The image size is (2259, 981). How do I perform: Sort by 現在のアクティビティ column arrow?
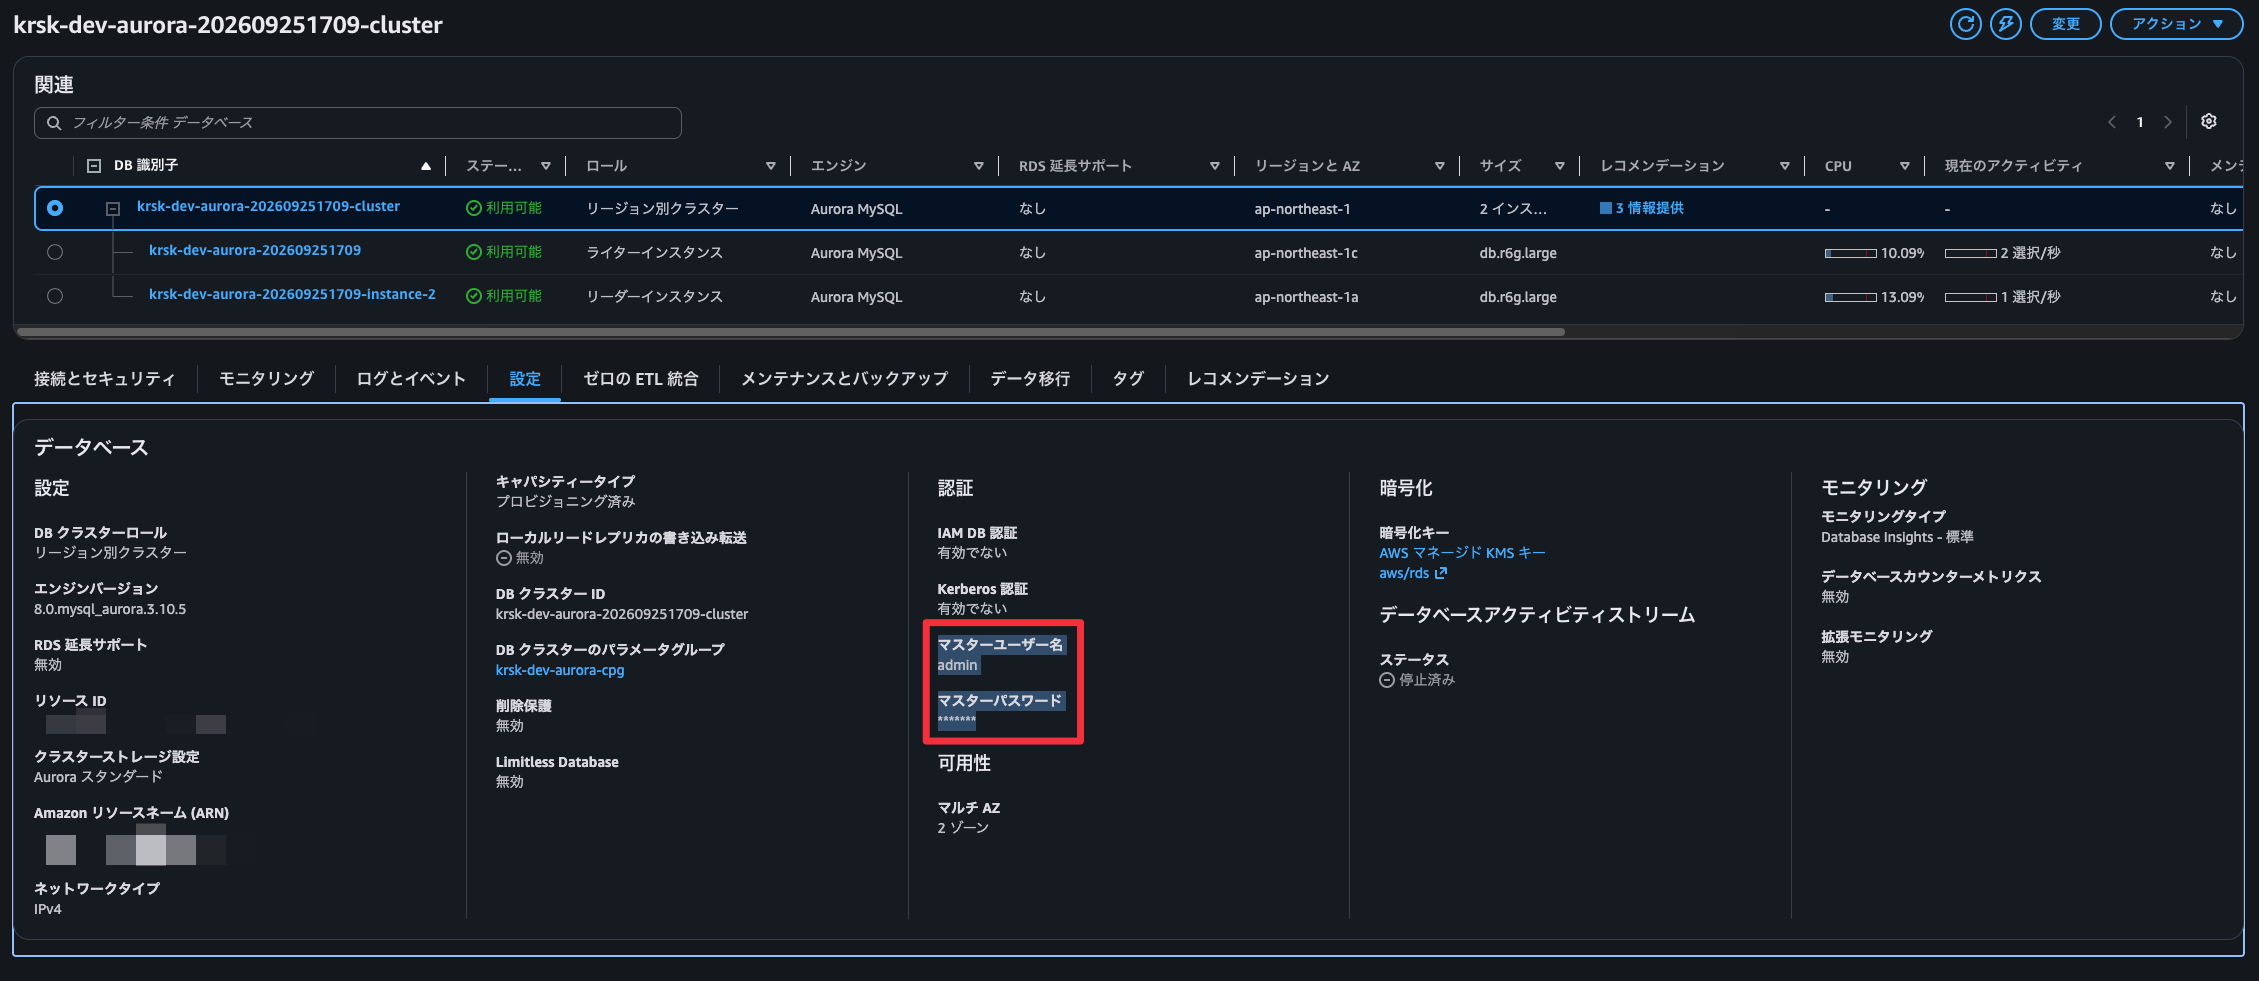point(2170,166)
